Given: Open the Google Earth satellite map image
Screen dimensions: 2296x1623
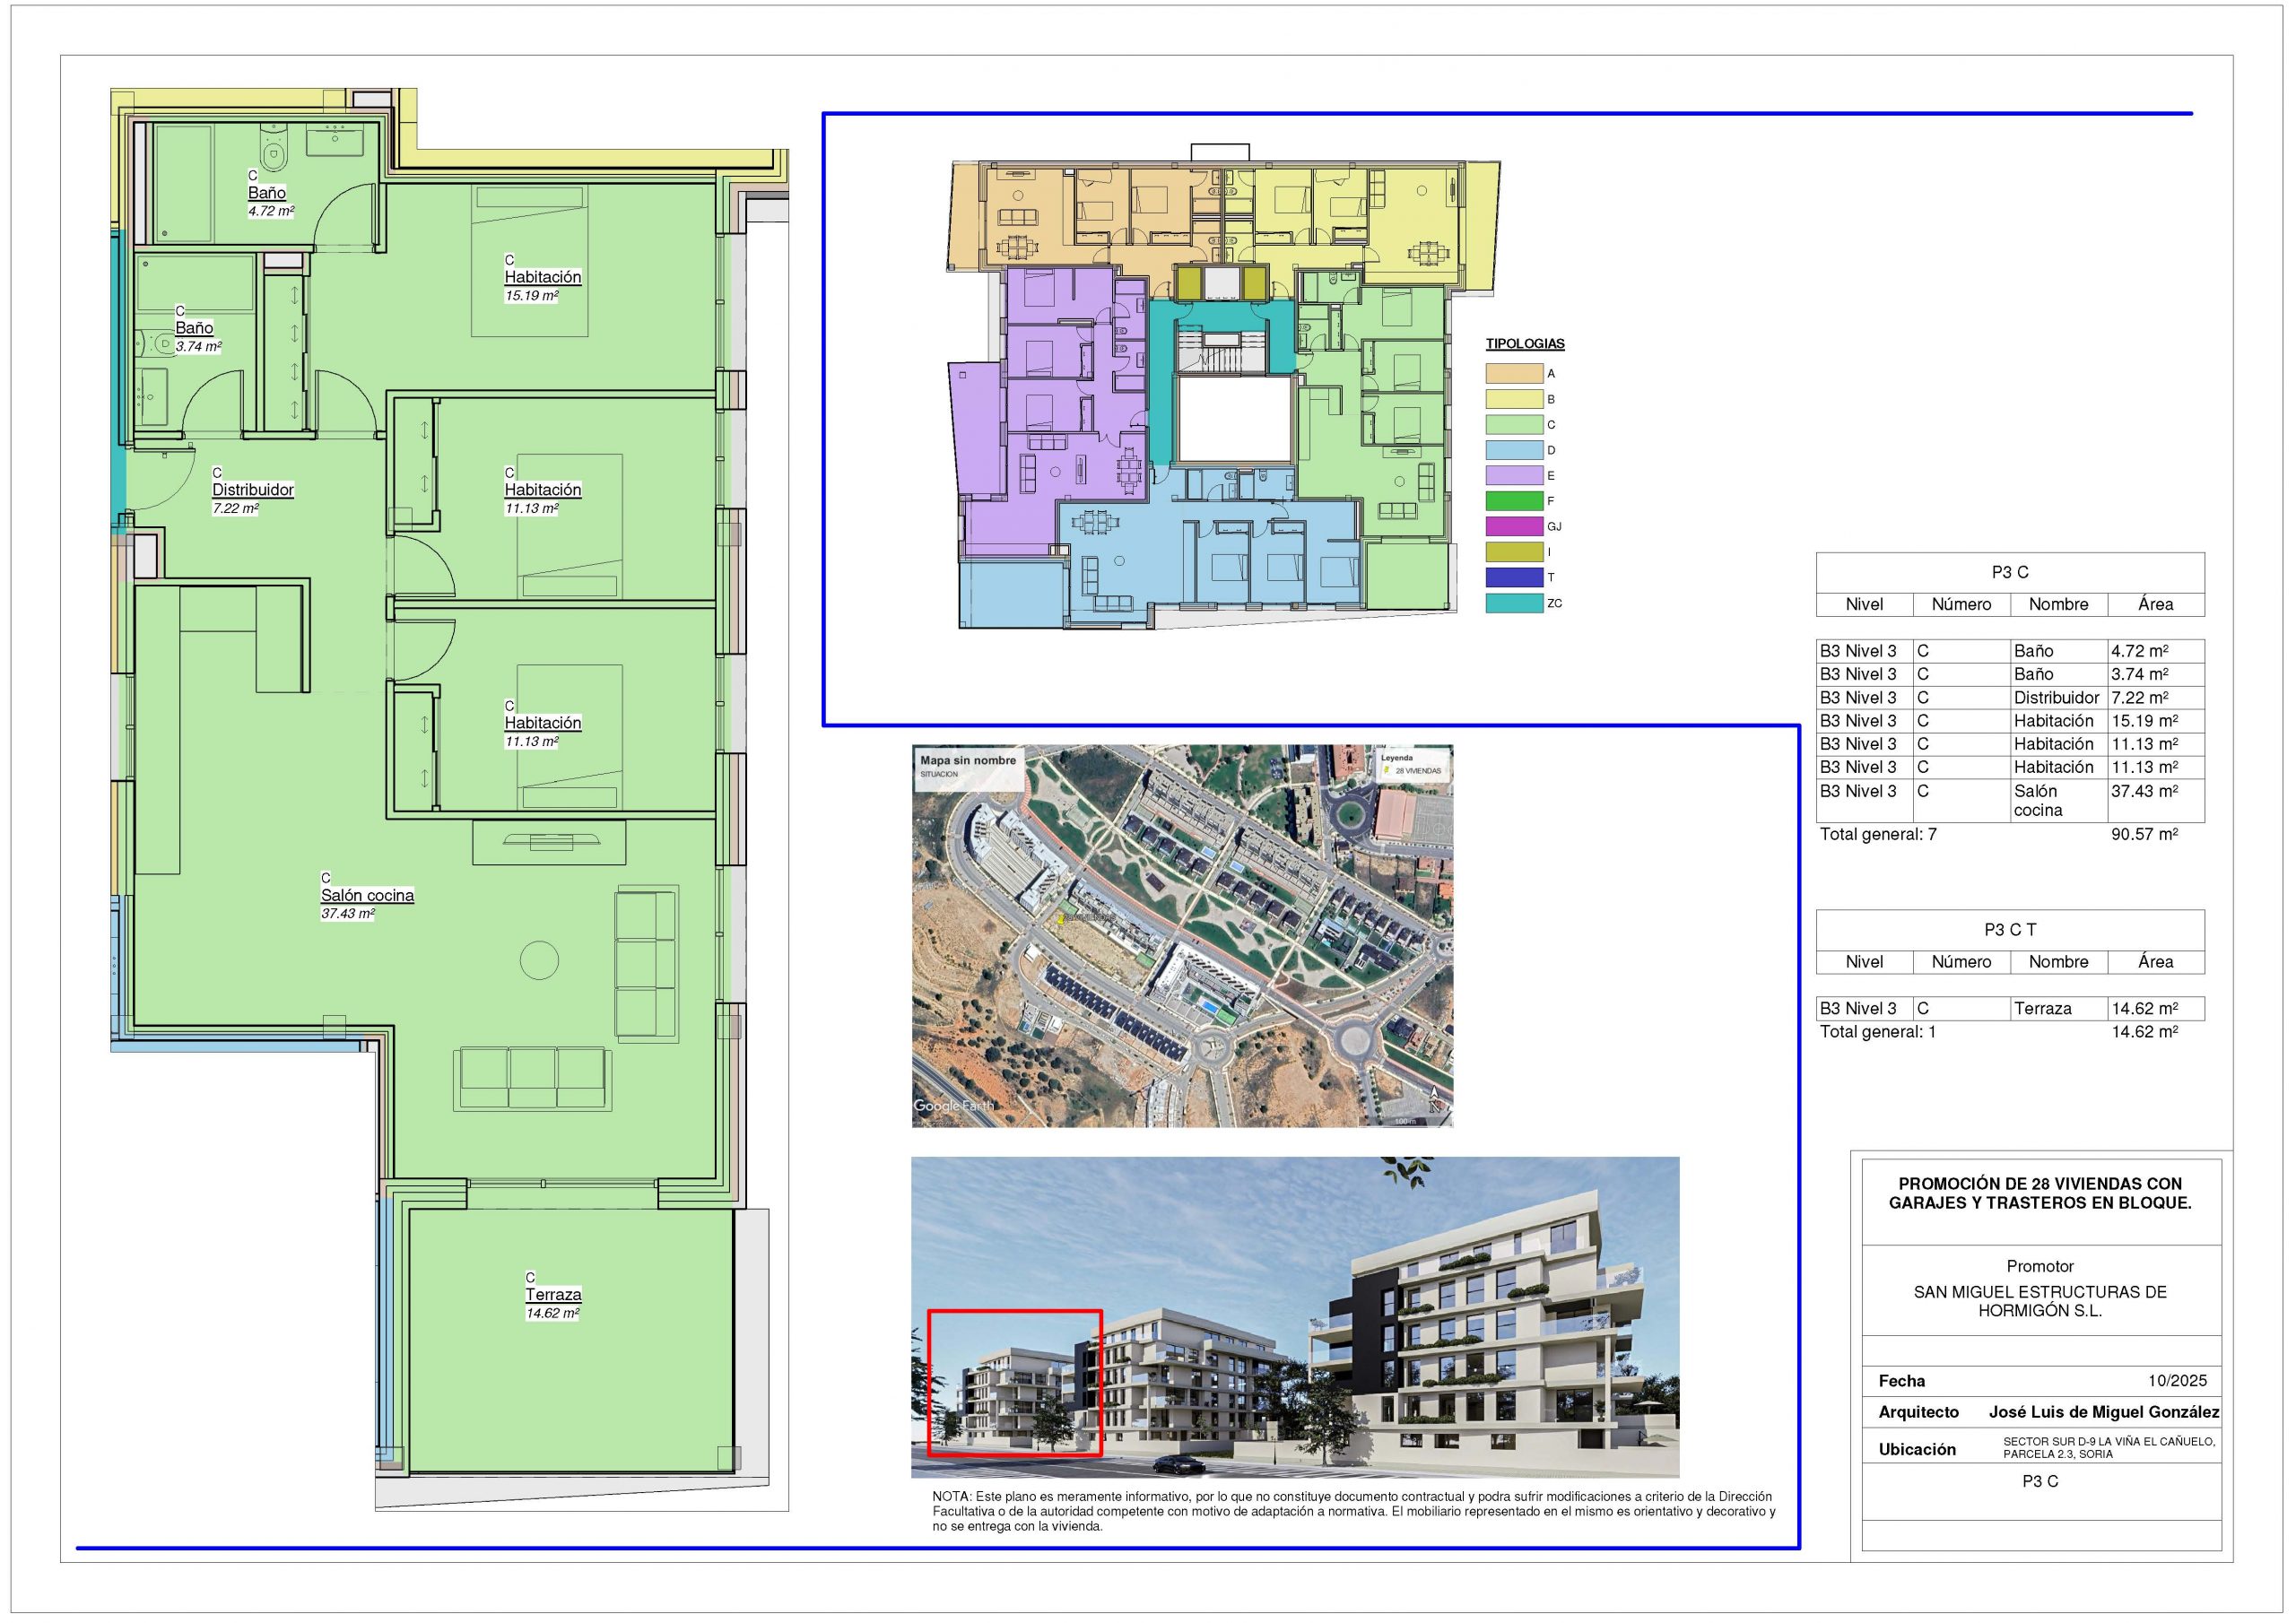Looking at the screenshot, I should (x=1182, y=936).
